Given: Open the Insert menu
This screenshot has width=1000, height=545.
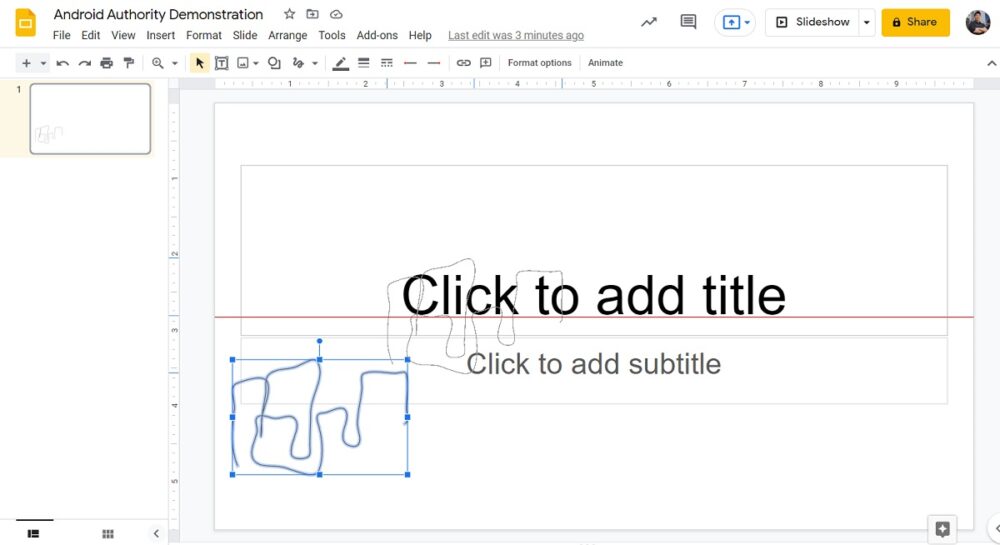Looking at the screenshot, I should pyautogui.click(x=160, y=35).
